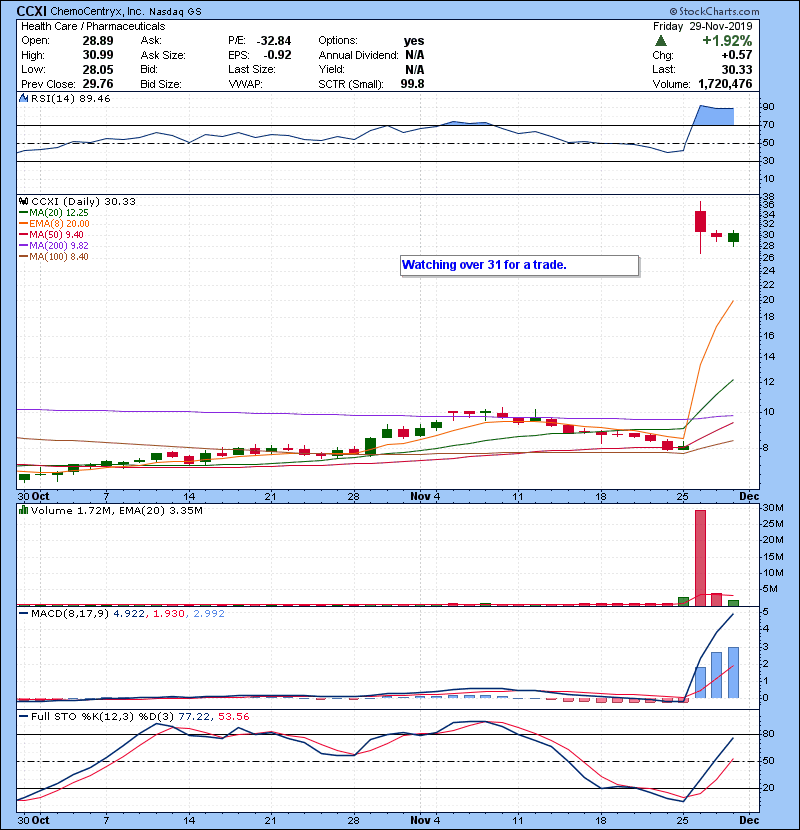This screenshot has height=830, width=800.
Task: Click the Dec label on price chart axis
Action: (749, 497)
